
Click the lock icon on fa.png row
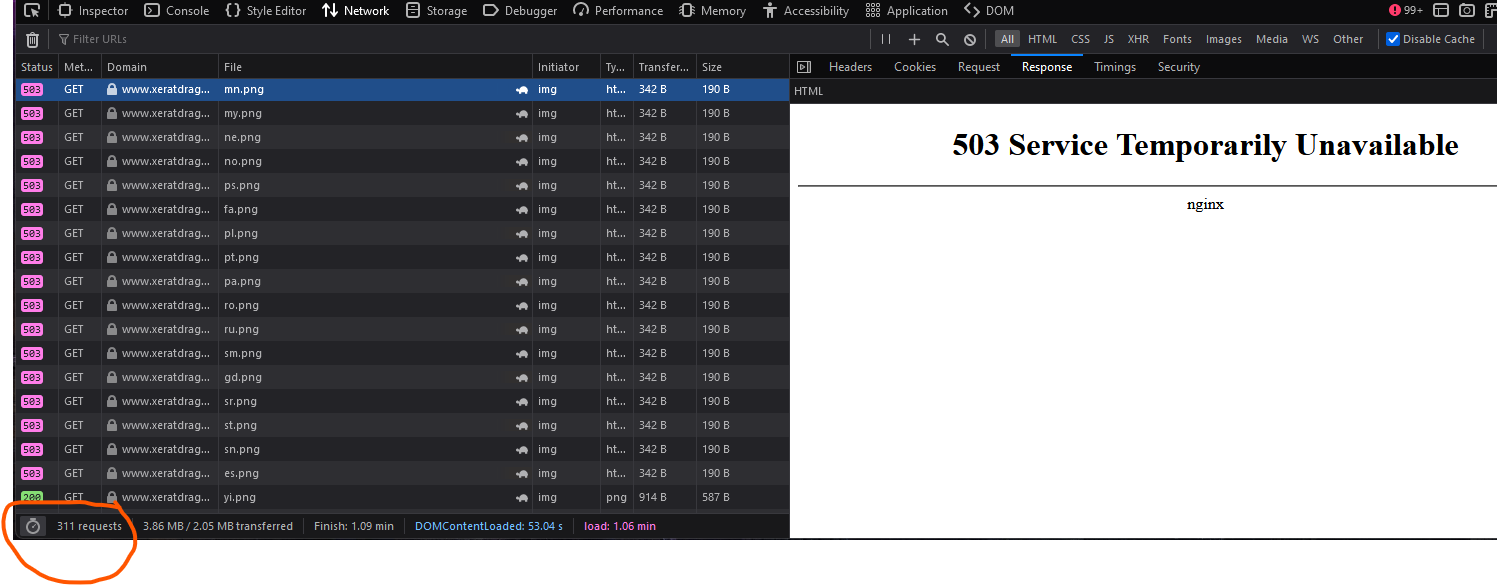coord(112,209)
